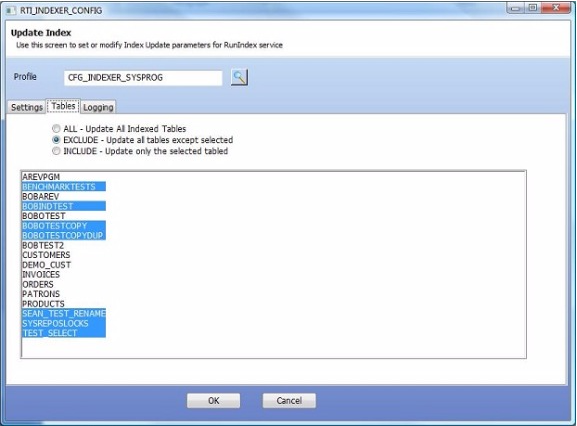Click BOBOTESTCOPYDUP list item
The image size is (577, 426).
64,235
